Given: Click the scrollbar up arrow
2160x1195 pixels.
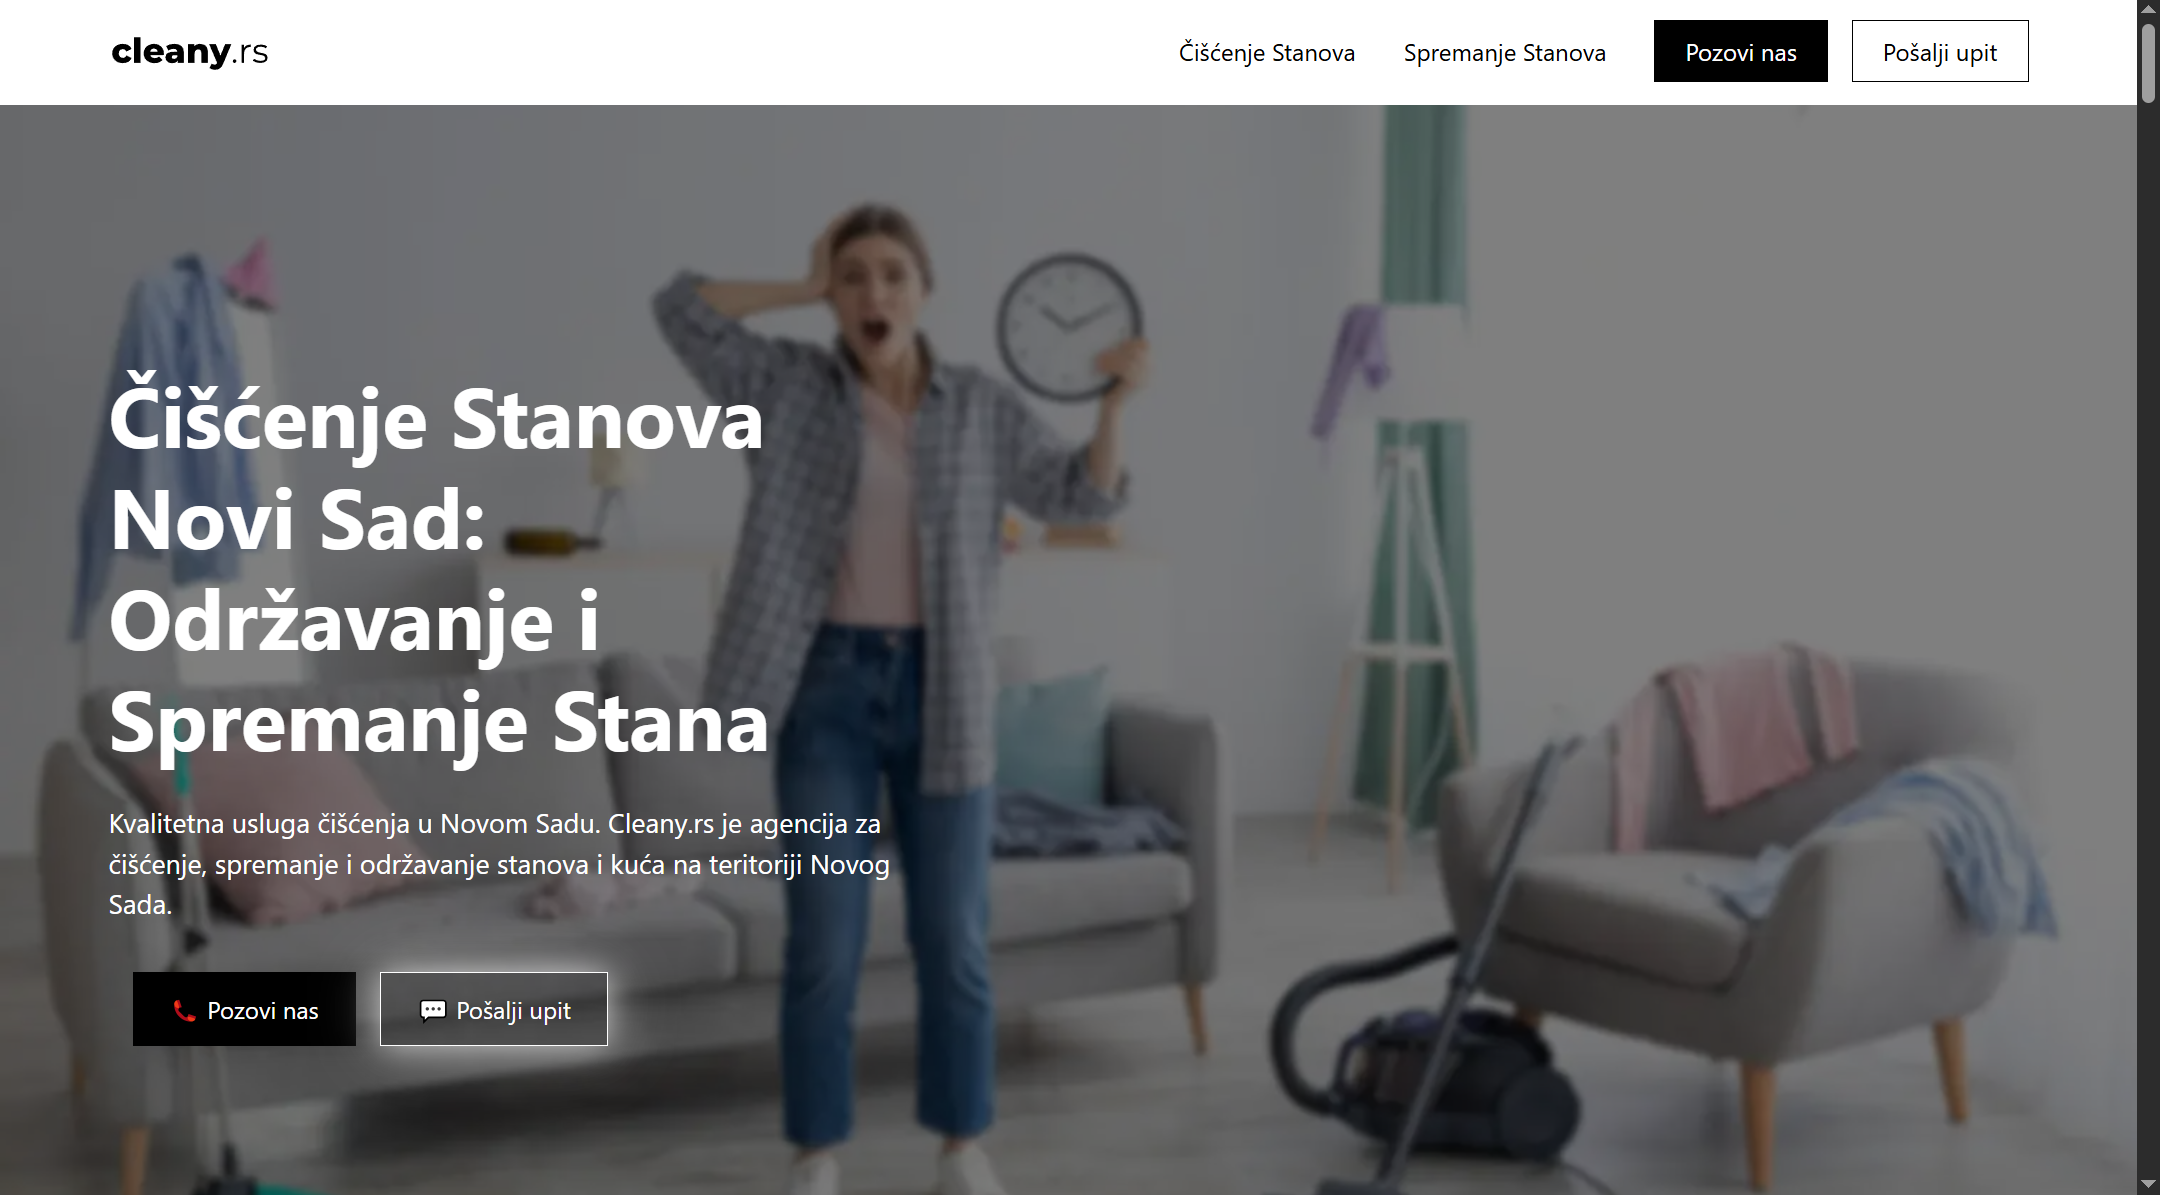Looking at the screenshot, I should click(2148, 9).
